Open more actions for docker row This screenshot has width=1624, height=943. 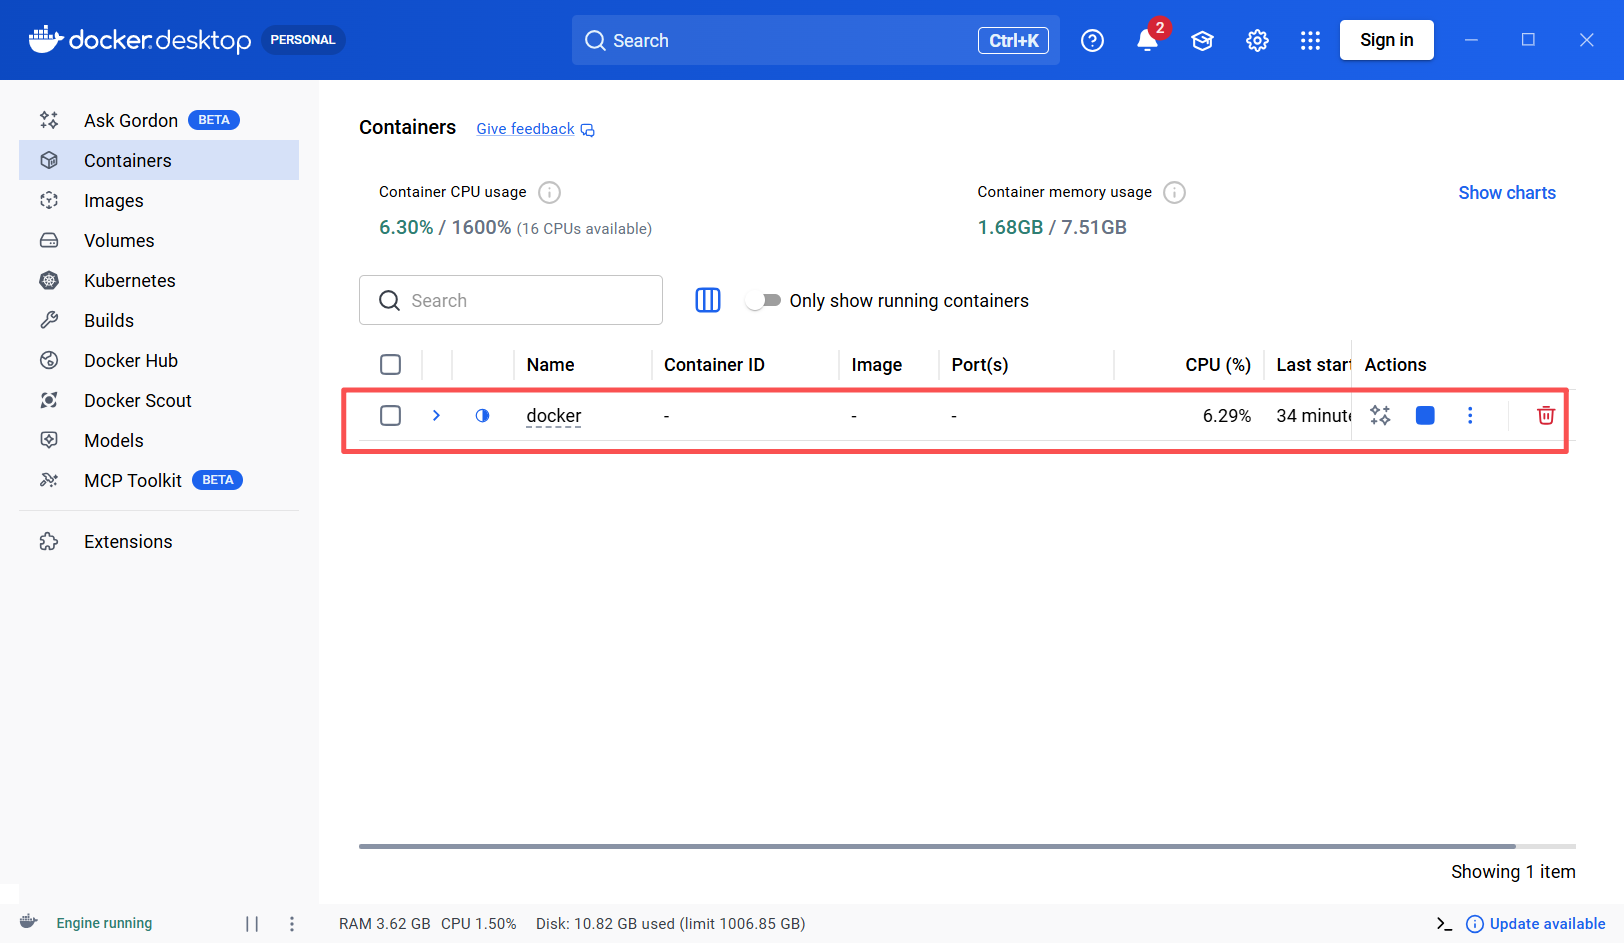1470,415
